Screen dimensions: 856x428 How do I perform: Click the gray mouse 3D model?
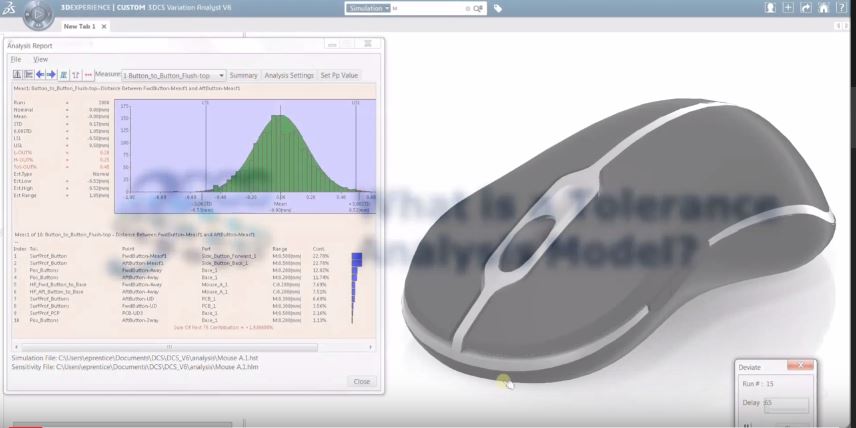coord(617,240)
